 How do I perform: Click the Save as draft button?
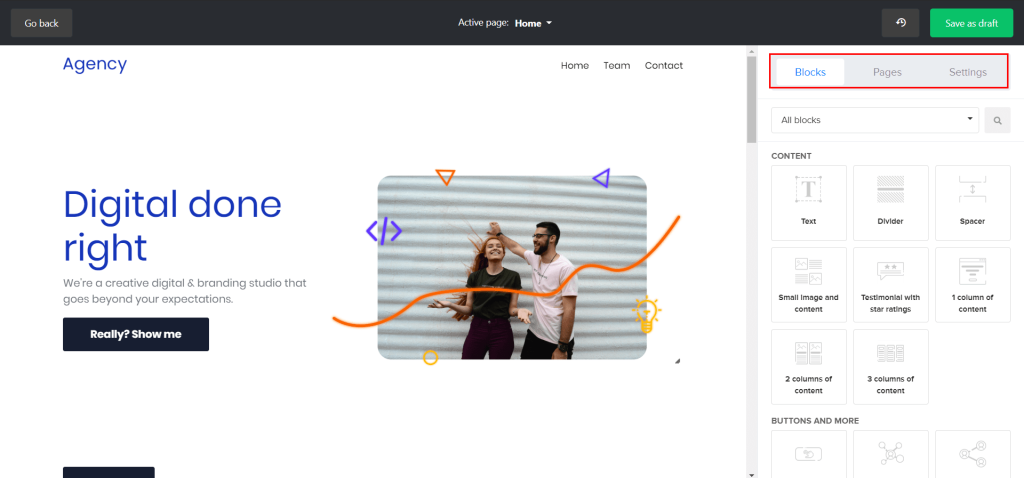tap(970, 23)
